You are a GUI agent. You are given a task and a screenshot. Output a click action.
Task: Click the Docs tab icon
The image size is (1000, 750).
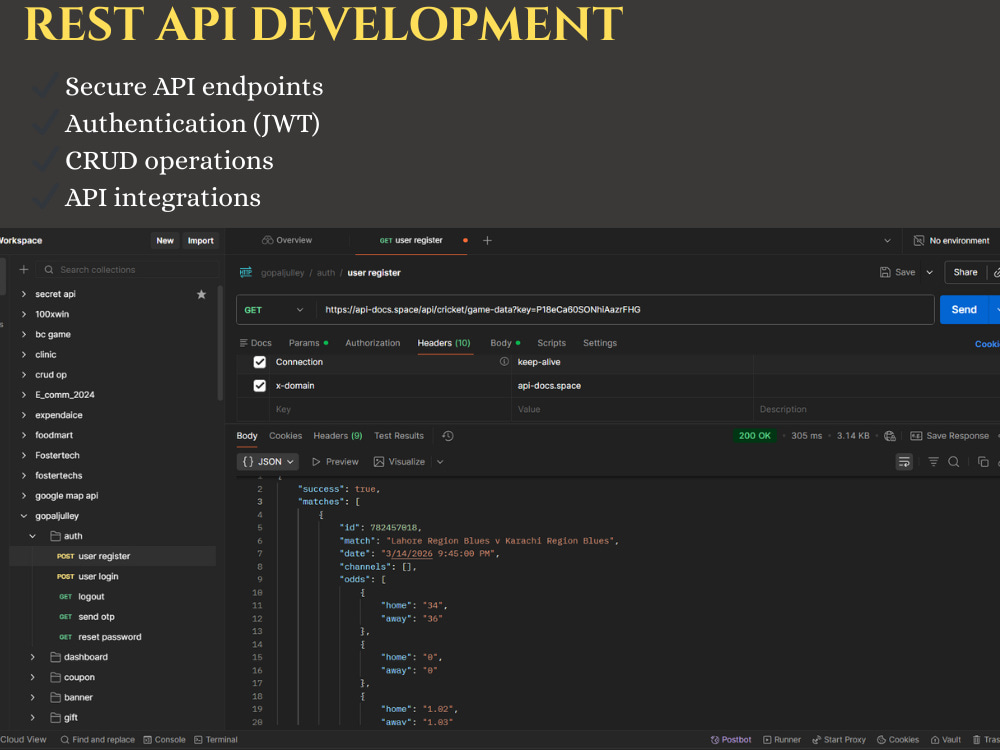click(244, 343)
